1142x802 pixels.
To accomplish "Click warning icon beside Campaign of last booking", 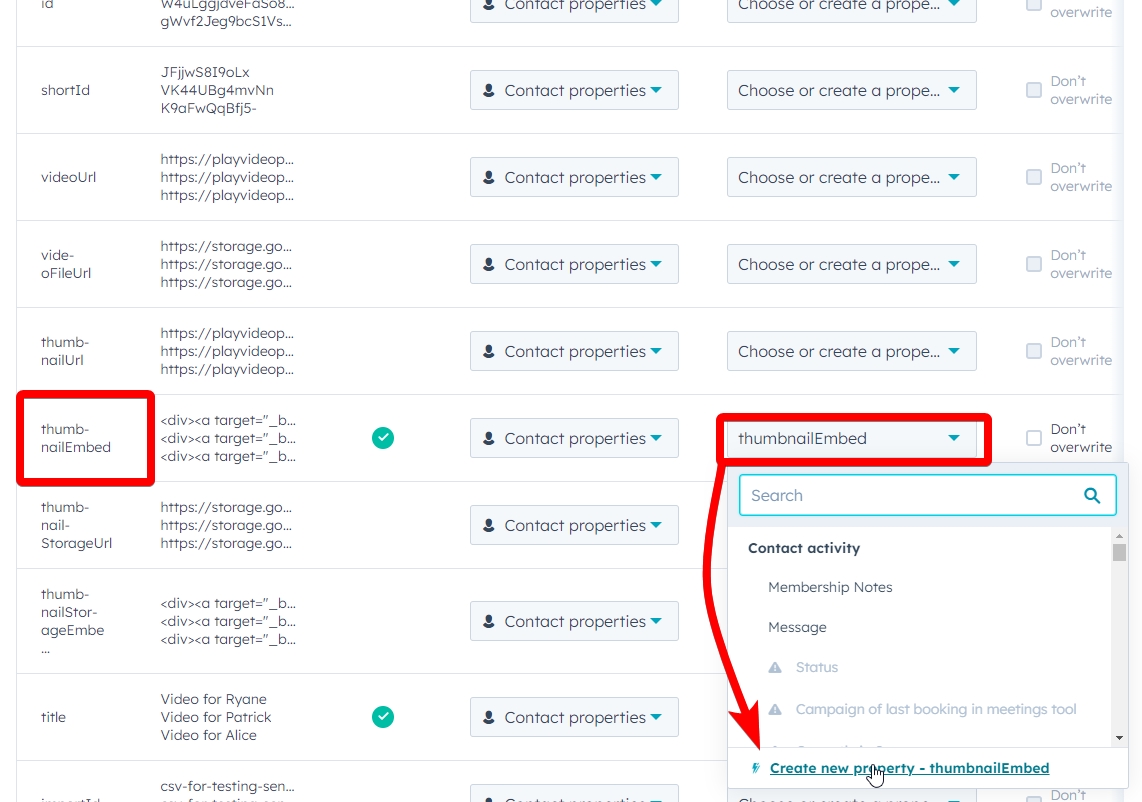I will tap(775, 709).
